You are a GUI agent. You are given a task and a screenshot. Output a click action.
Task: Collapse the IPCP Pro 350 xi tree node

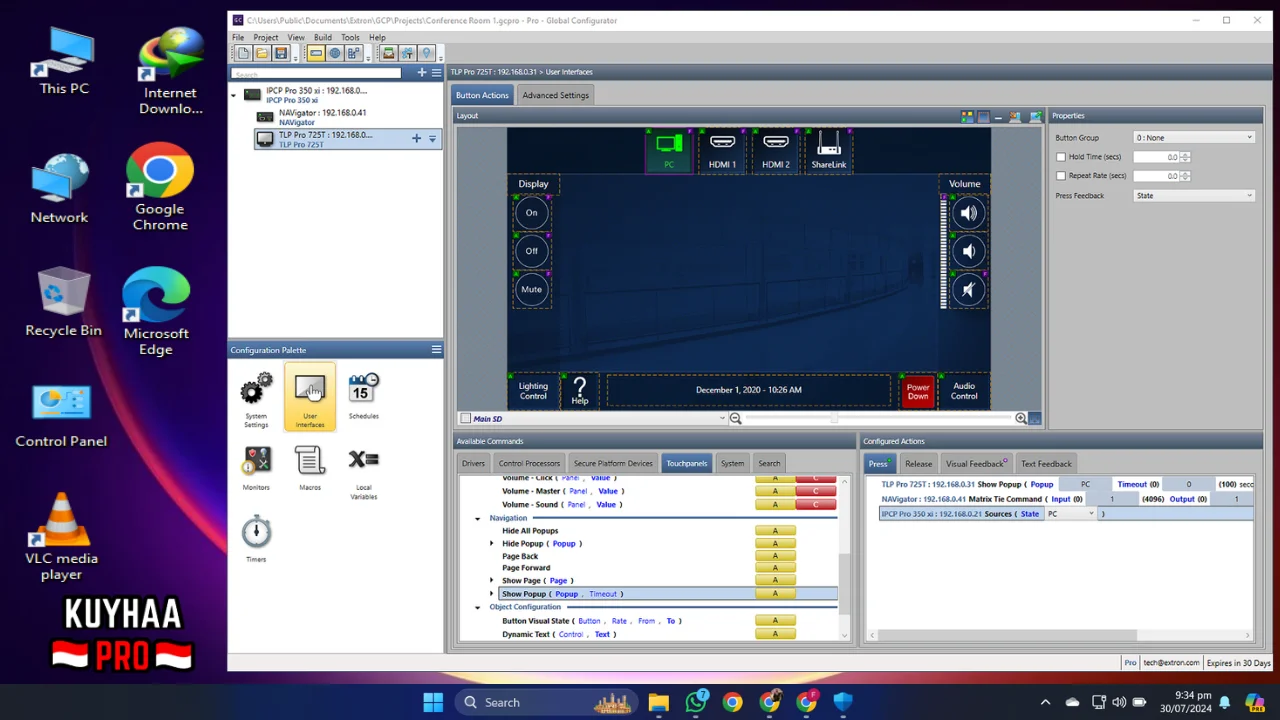point(234,95)
